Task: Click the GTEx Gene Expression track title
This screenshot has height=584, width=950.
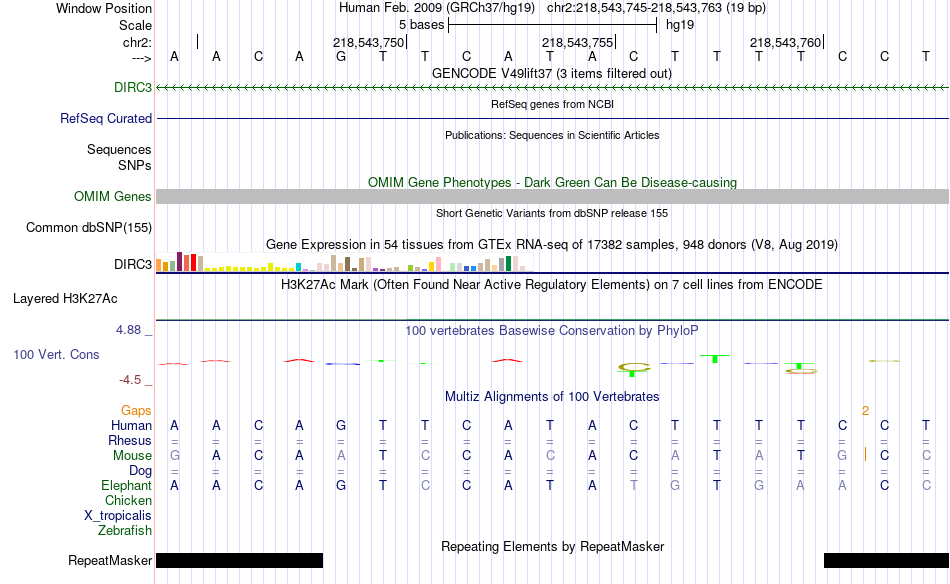Action: (551, 244)
